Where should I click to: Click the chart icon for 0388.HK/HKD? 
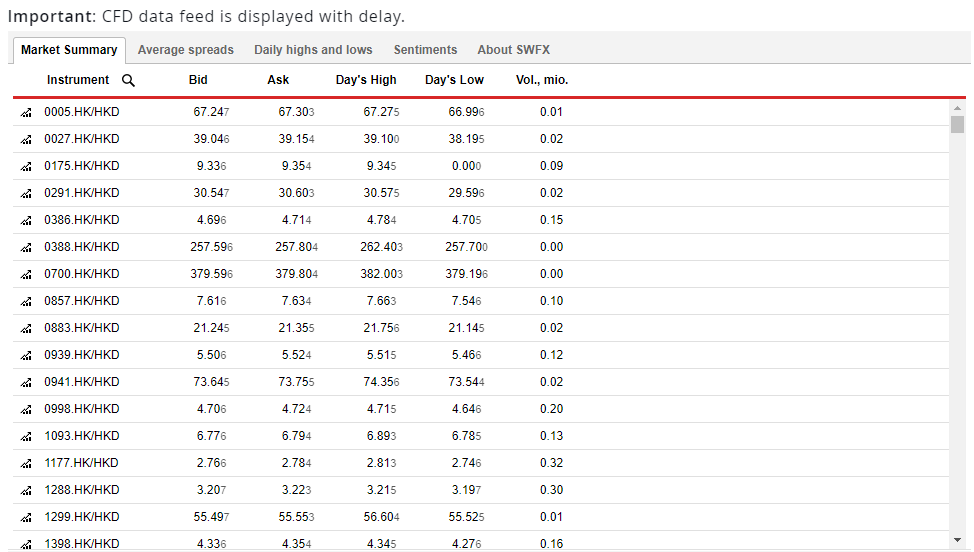(26, 248)
